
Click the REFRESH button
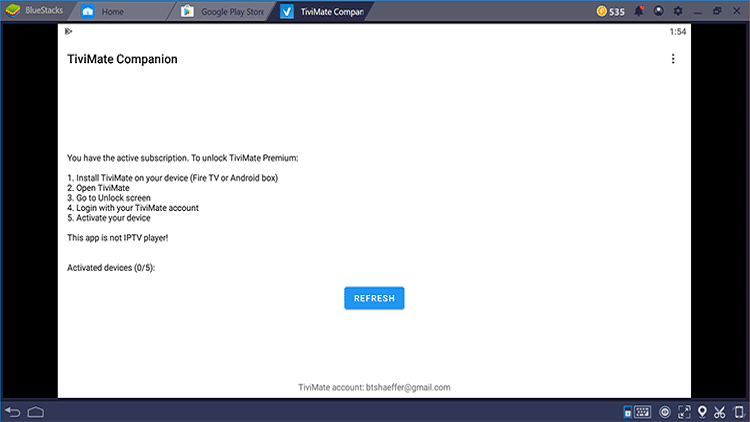tap(374, 298)
